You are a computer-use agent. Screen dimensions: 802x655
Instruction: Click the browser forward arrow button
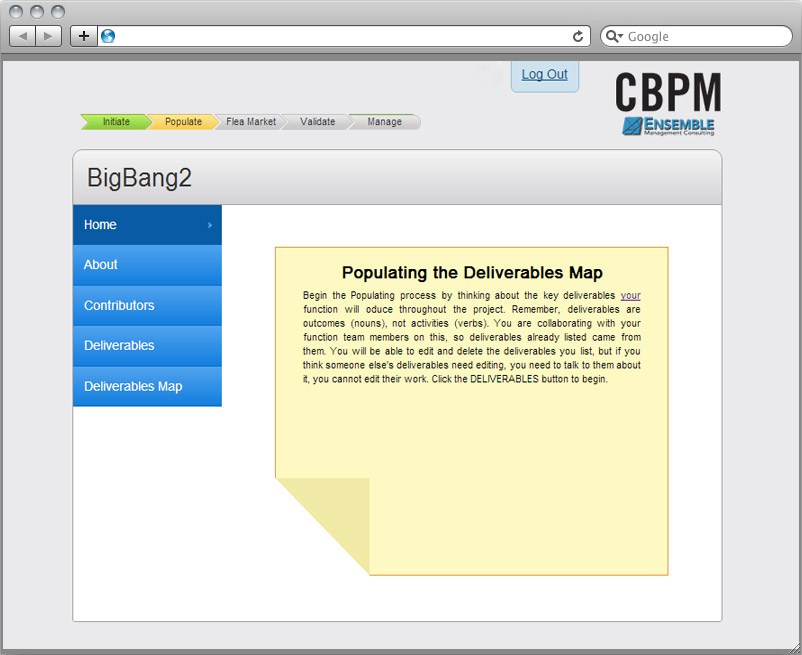[49, 36]
